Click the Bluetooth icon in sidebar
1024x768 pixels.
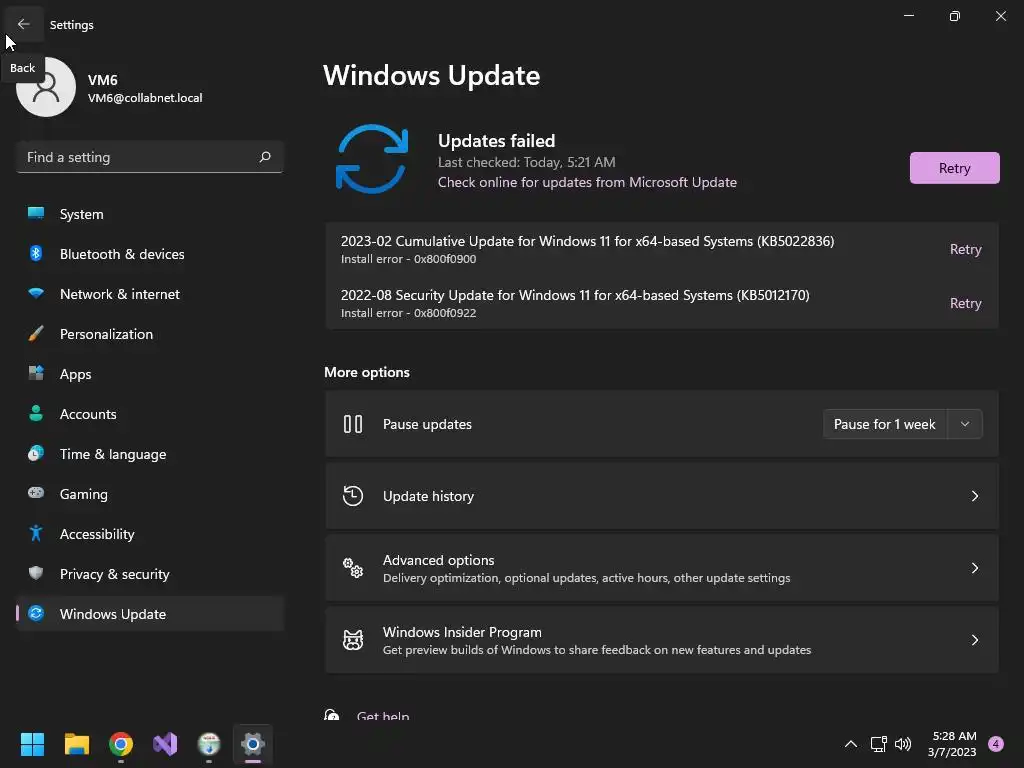(x=36, y=253)
